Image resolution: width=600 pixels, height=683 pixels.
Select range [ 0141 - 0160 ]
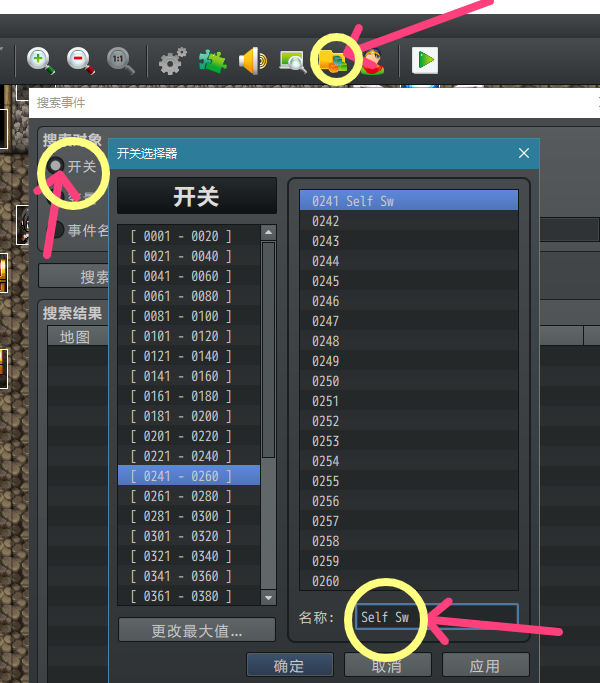click(189, 376)
